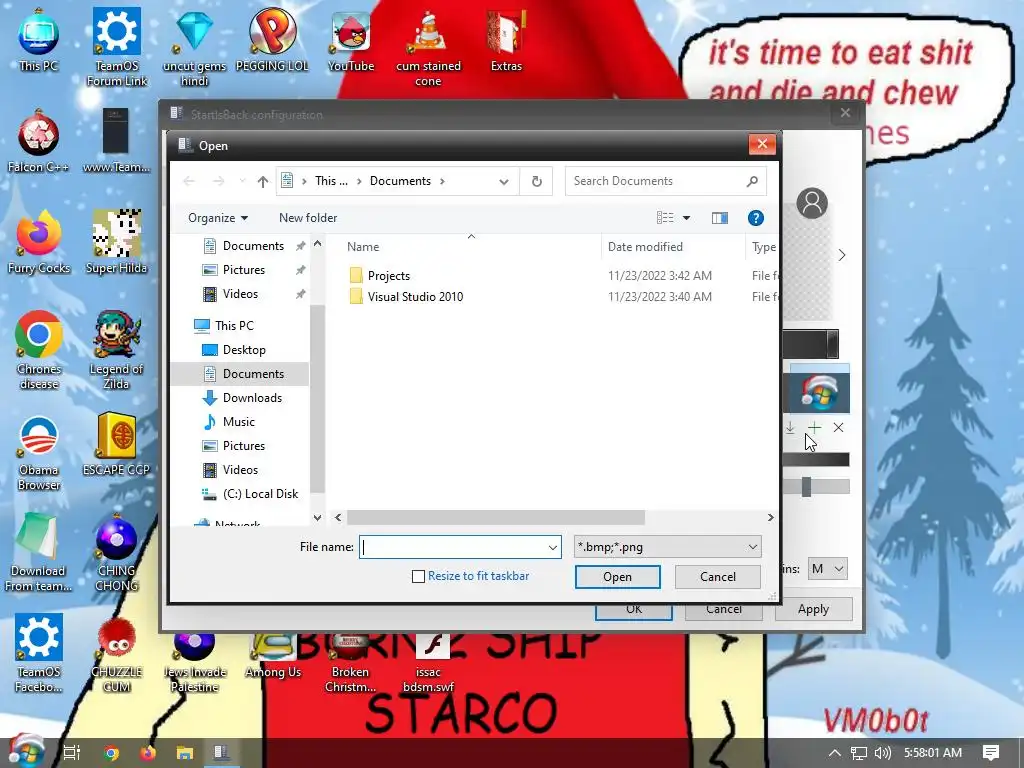This screenshot has height=768, width=1024.
Task: Click Apply in StartIsBack configuration
Action: [x=813, y=609]
